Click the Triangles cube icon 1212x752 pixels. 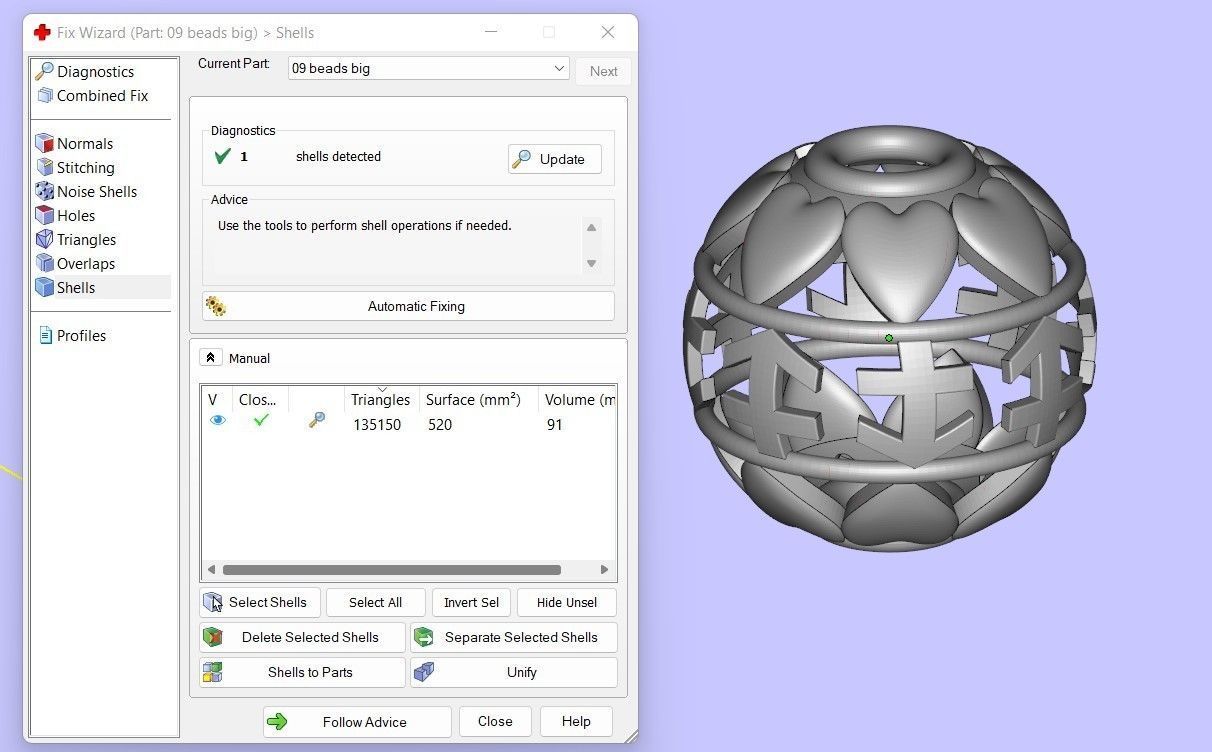coord(44,240)
